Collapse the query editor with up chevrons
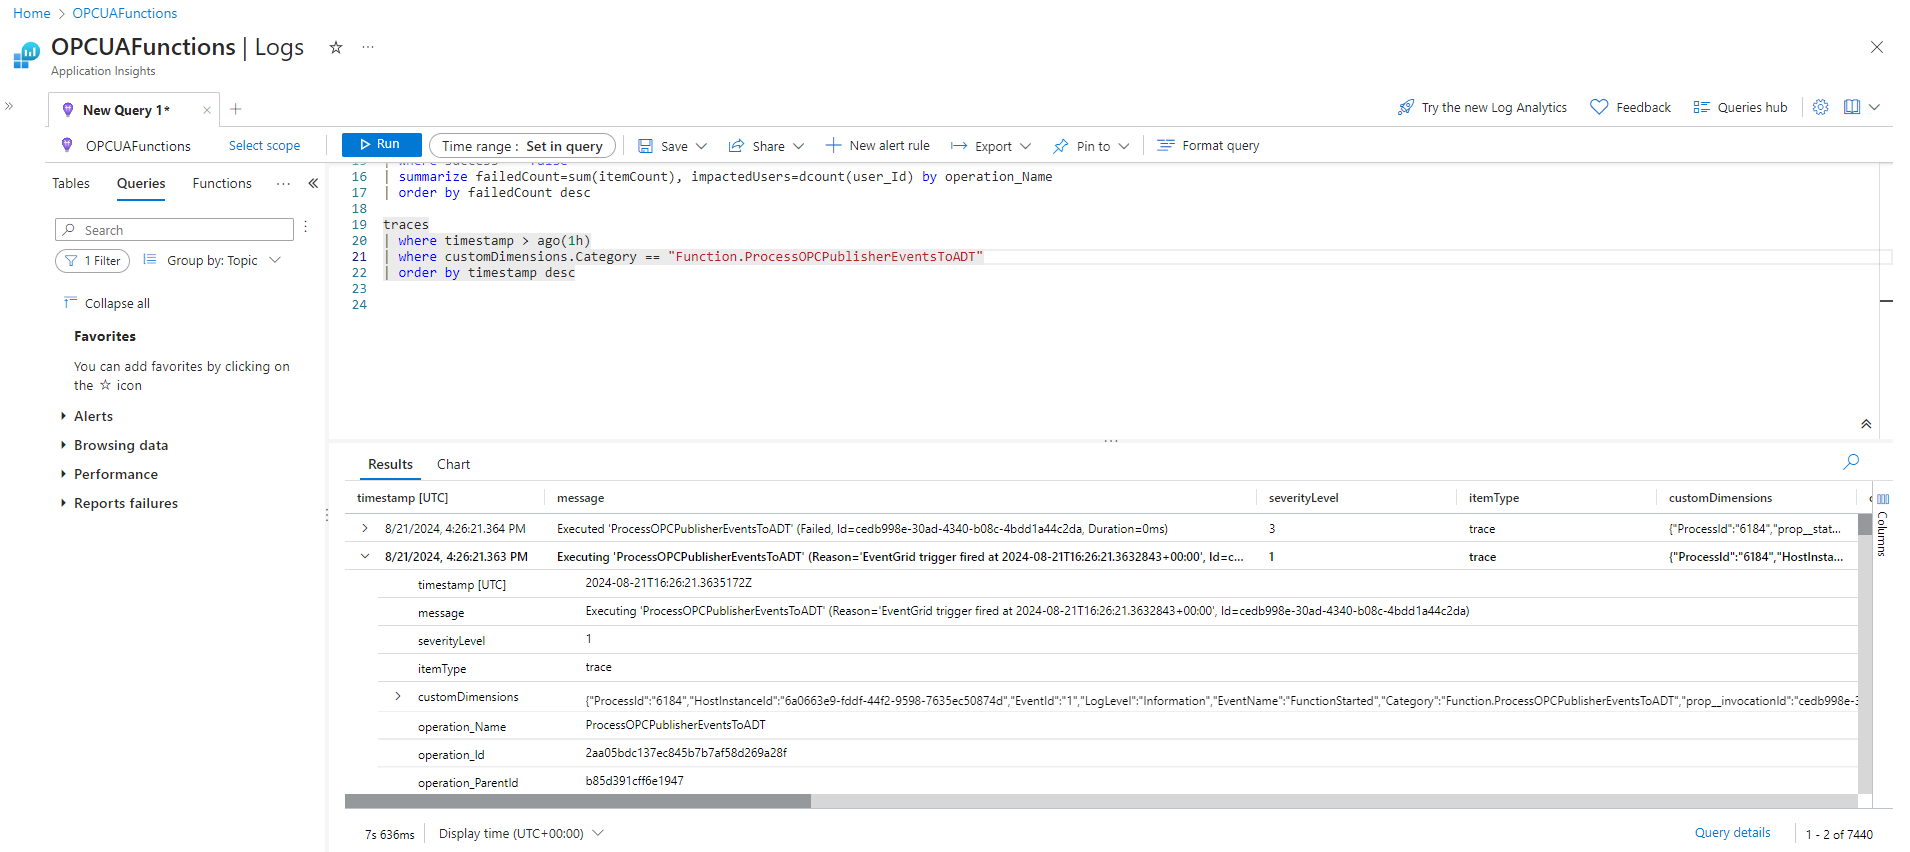The image size is (1910, 852). [x=1866, y=424]
